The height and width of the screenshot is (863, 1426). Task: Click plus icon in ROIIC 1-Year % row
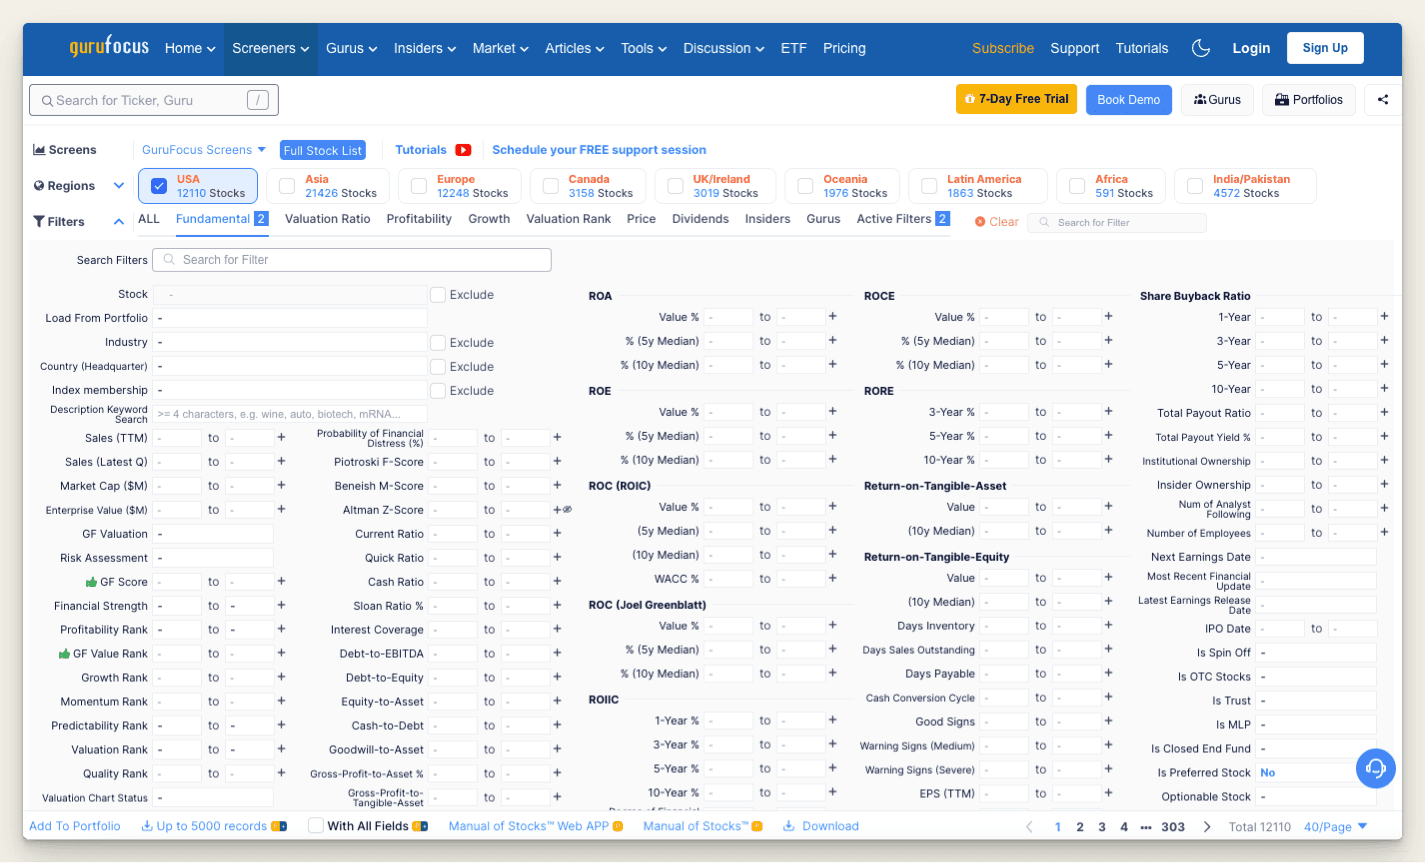(x=832, y=720)
